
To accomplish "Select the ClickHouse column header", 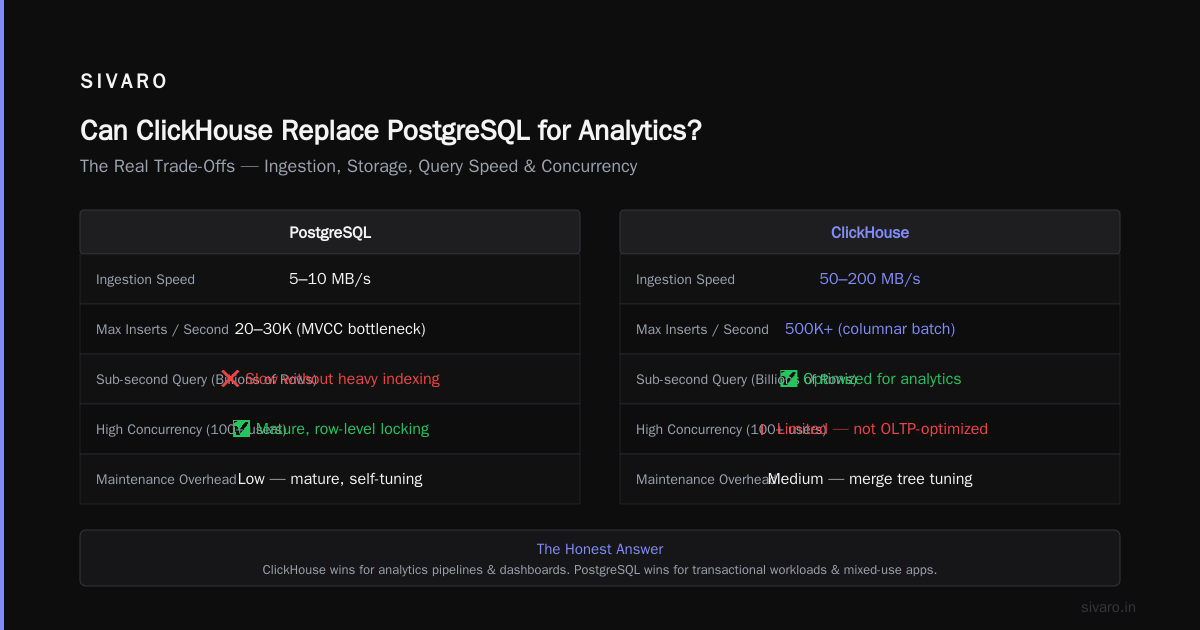I will click(870, 232).
